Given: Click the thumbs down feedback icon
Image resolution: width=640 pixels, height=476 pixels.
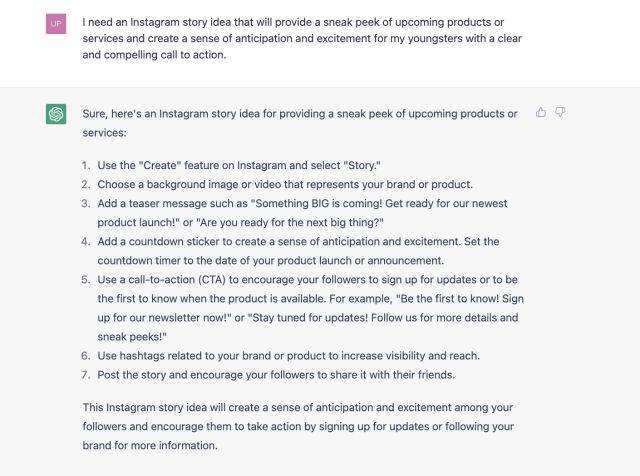Looking at the screenshot, I should click(x=560, y=112).
